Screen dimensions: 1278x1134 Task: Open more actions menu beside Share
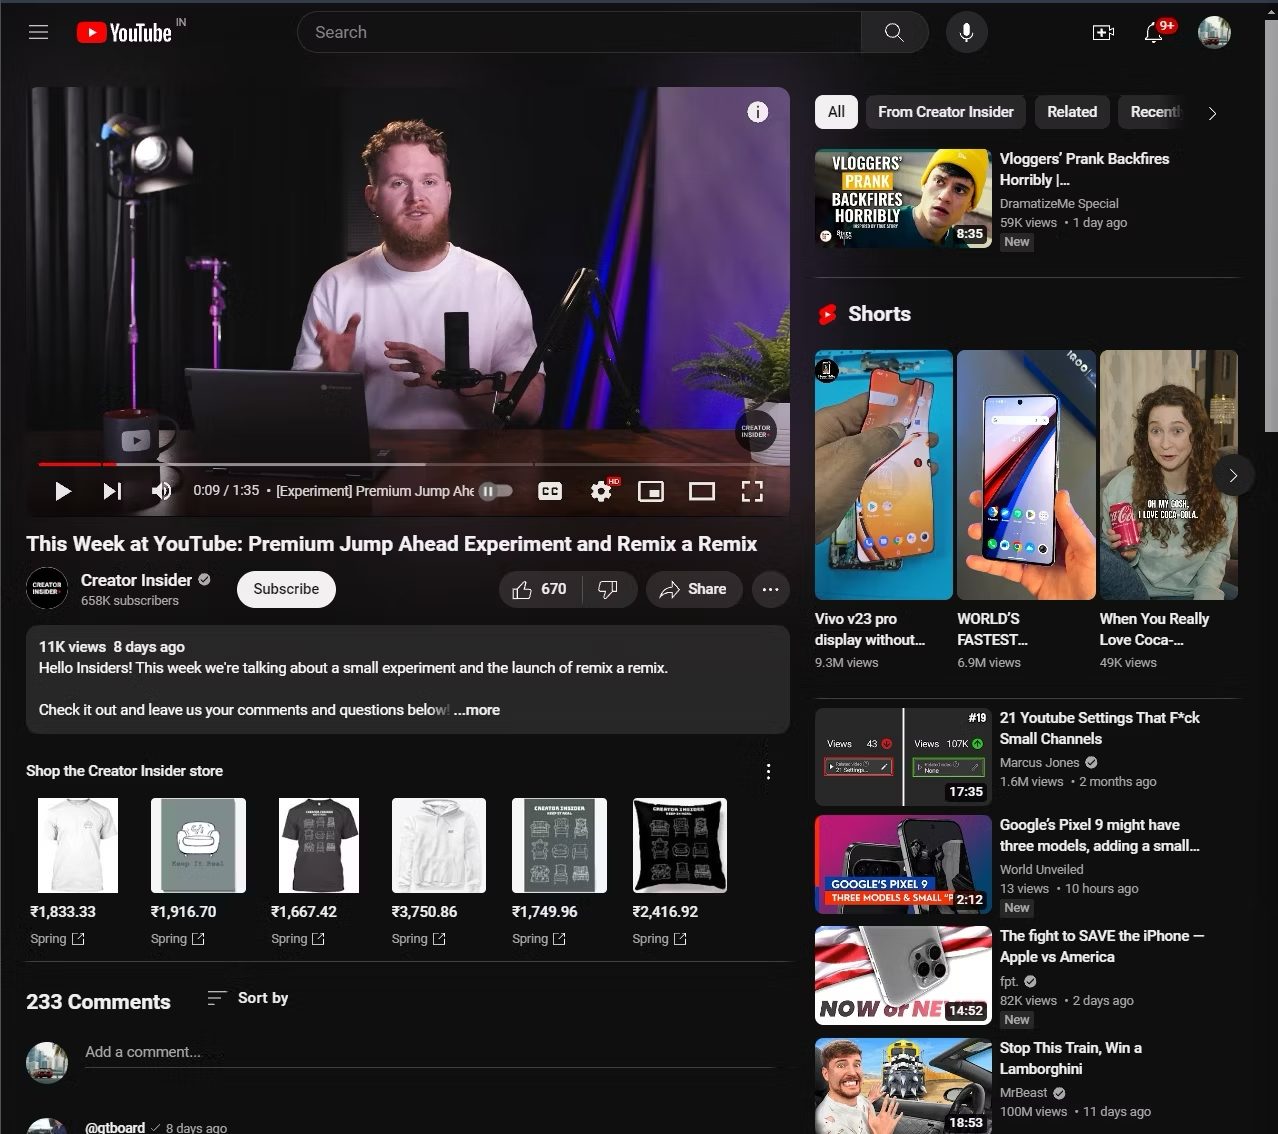pos(770,589)
